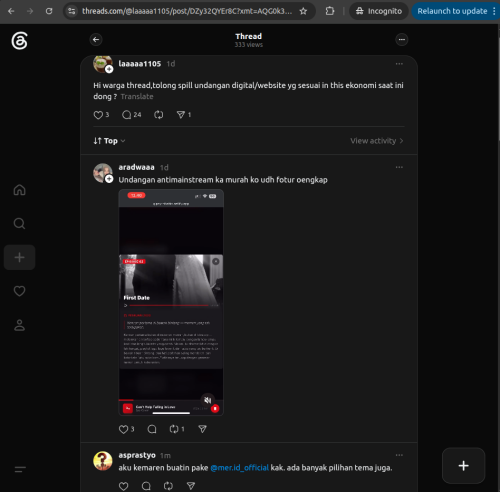
Task: Open aradwaaa's username link
Action: (136, 167)
